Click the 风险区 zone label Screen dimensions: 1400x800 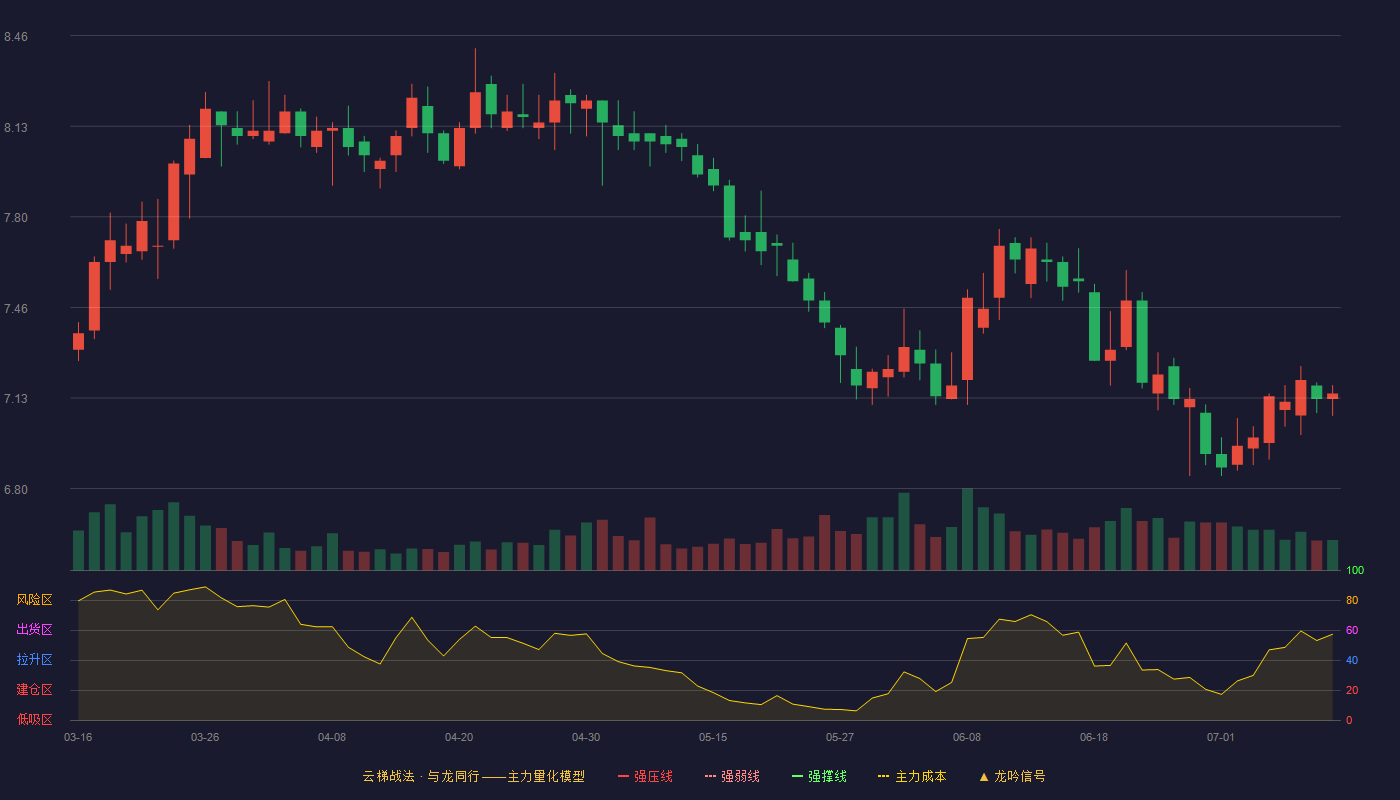tap(34, 600)
